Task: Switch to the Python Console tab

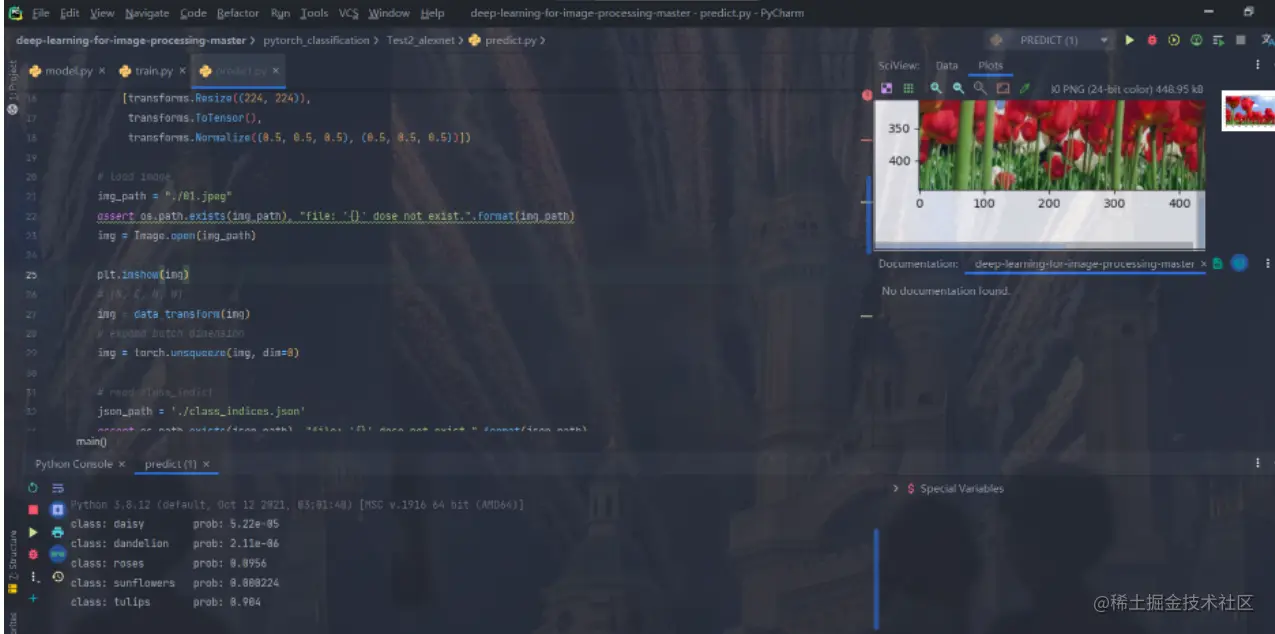Action: pyautogui.click(x=73, y=464)
